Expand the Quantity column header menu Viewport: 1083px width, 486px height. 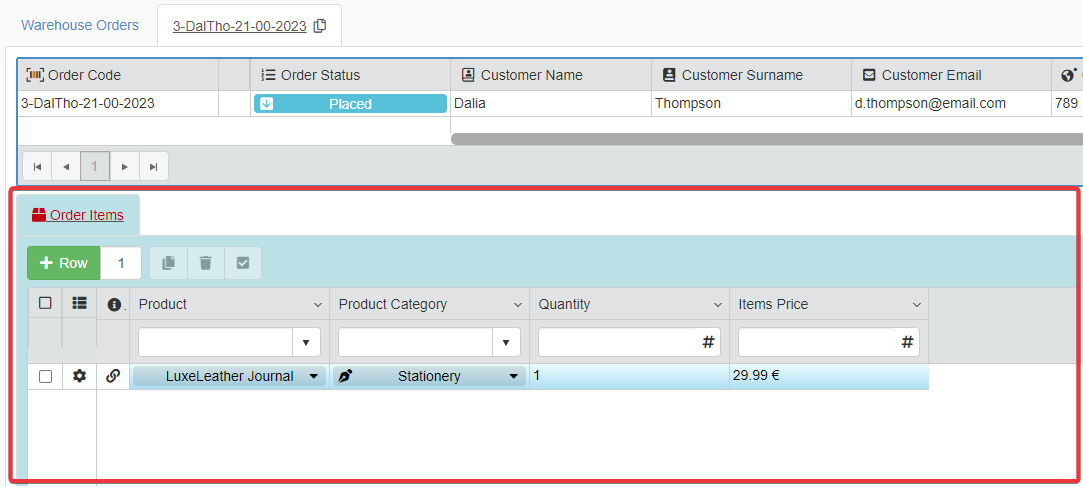pyautogui.click(x=718, y=304)
